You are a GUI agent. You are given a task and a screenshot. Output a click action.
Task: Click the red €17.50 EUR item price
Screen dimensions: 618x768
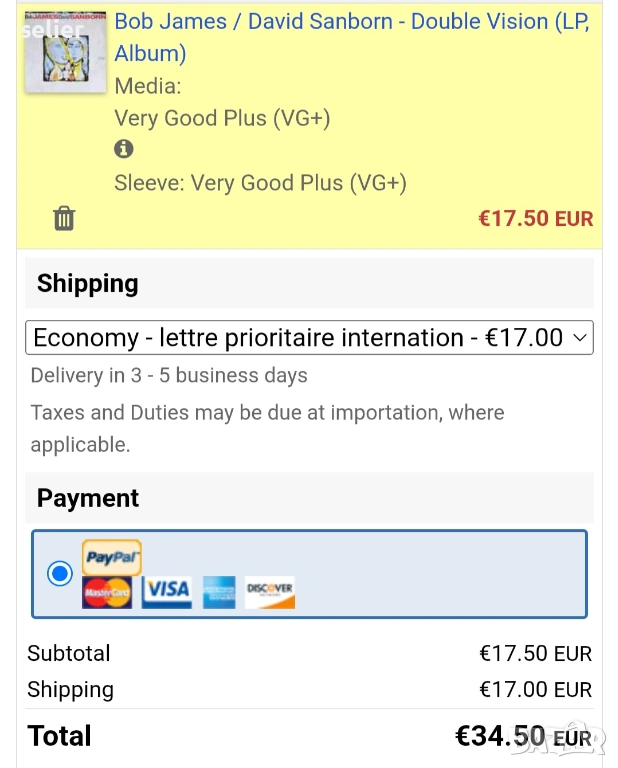tap(535, 218)
